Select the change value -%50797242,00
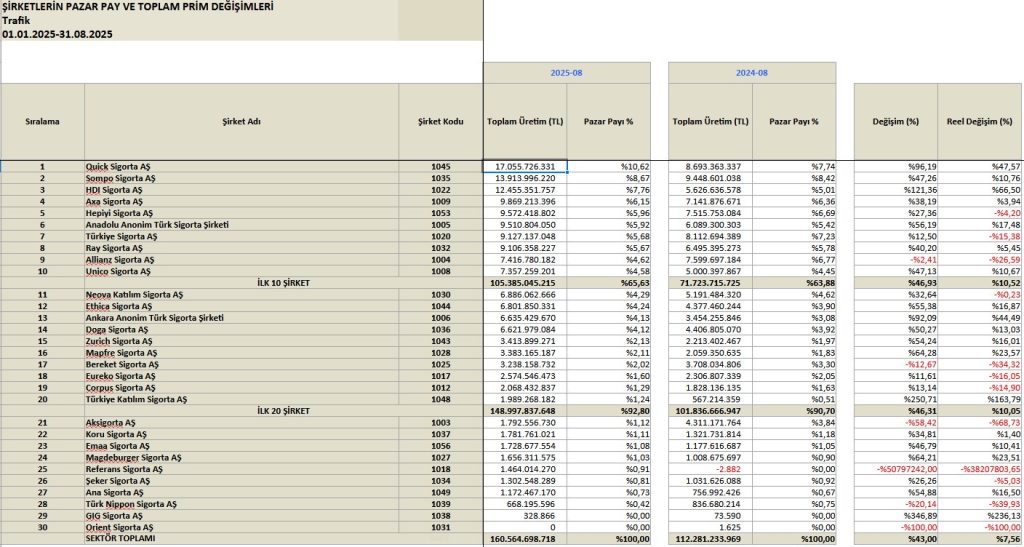 [x=896, y=469]
